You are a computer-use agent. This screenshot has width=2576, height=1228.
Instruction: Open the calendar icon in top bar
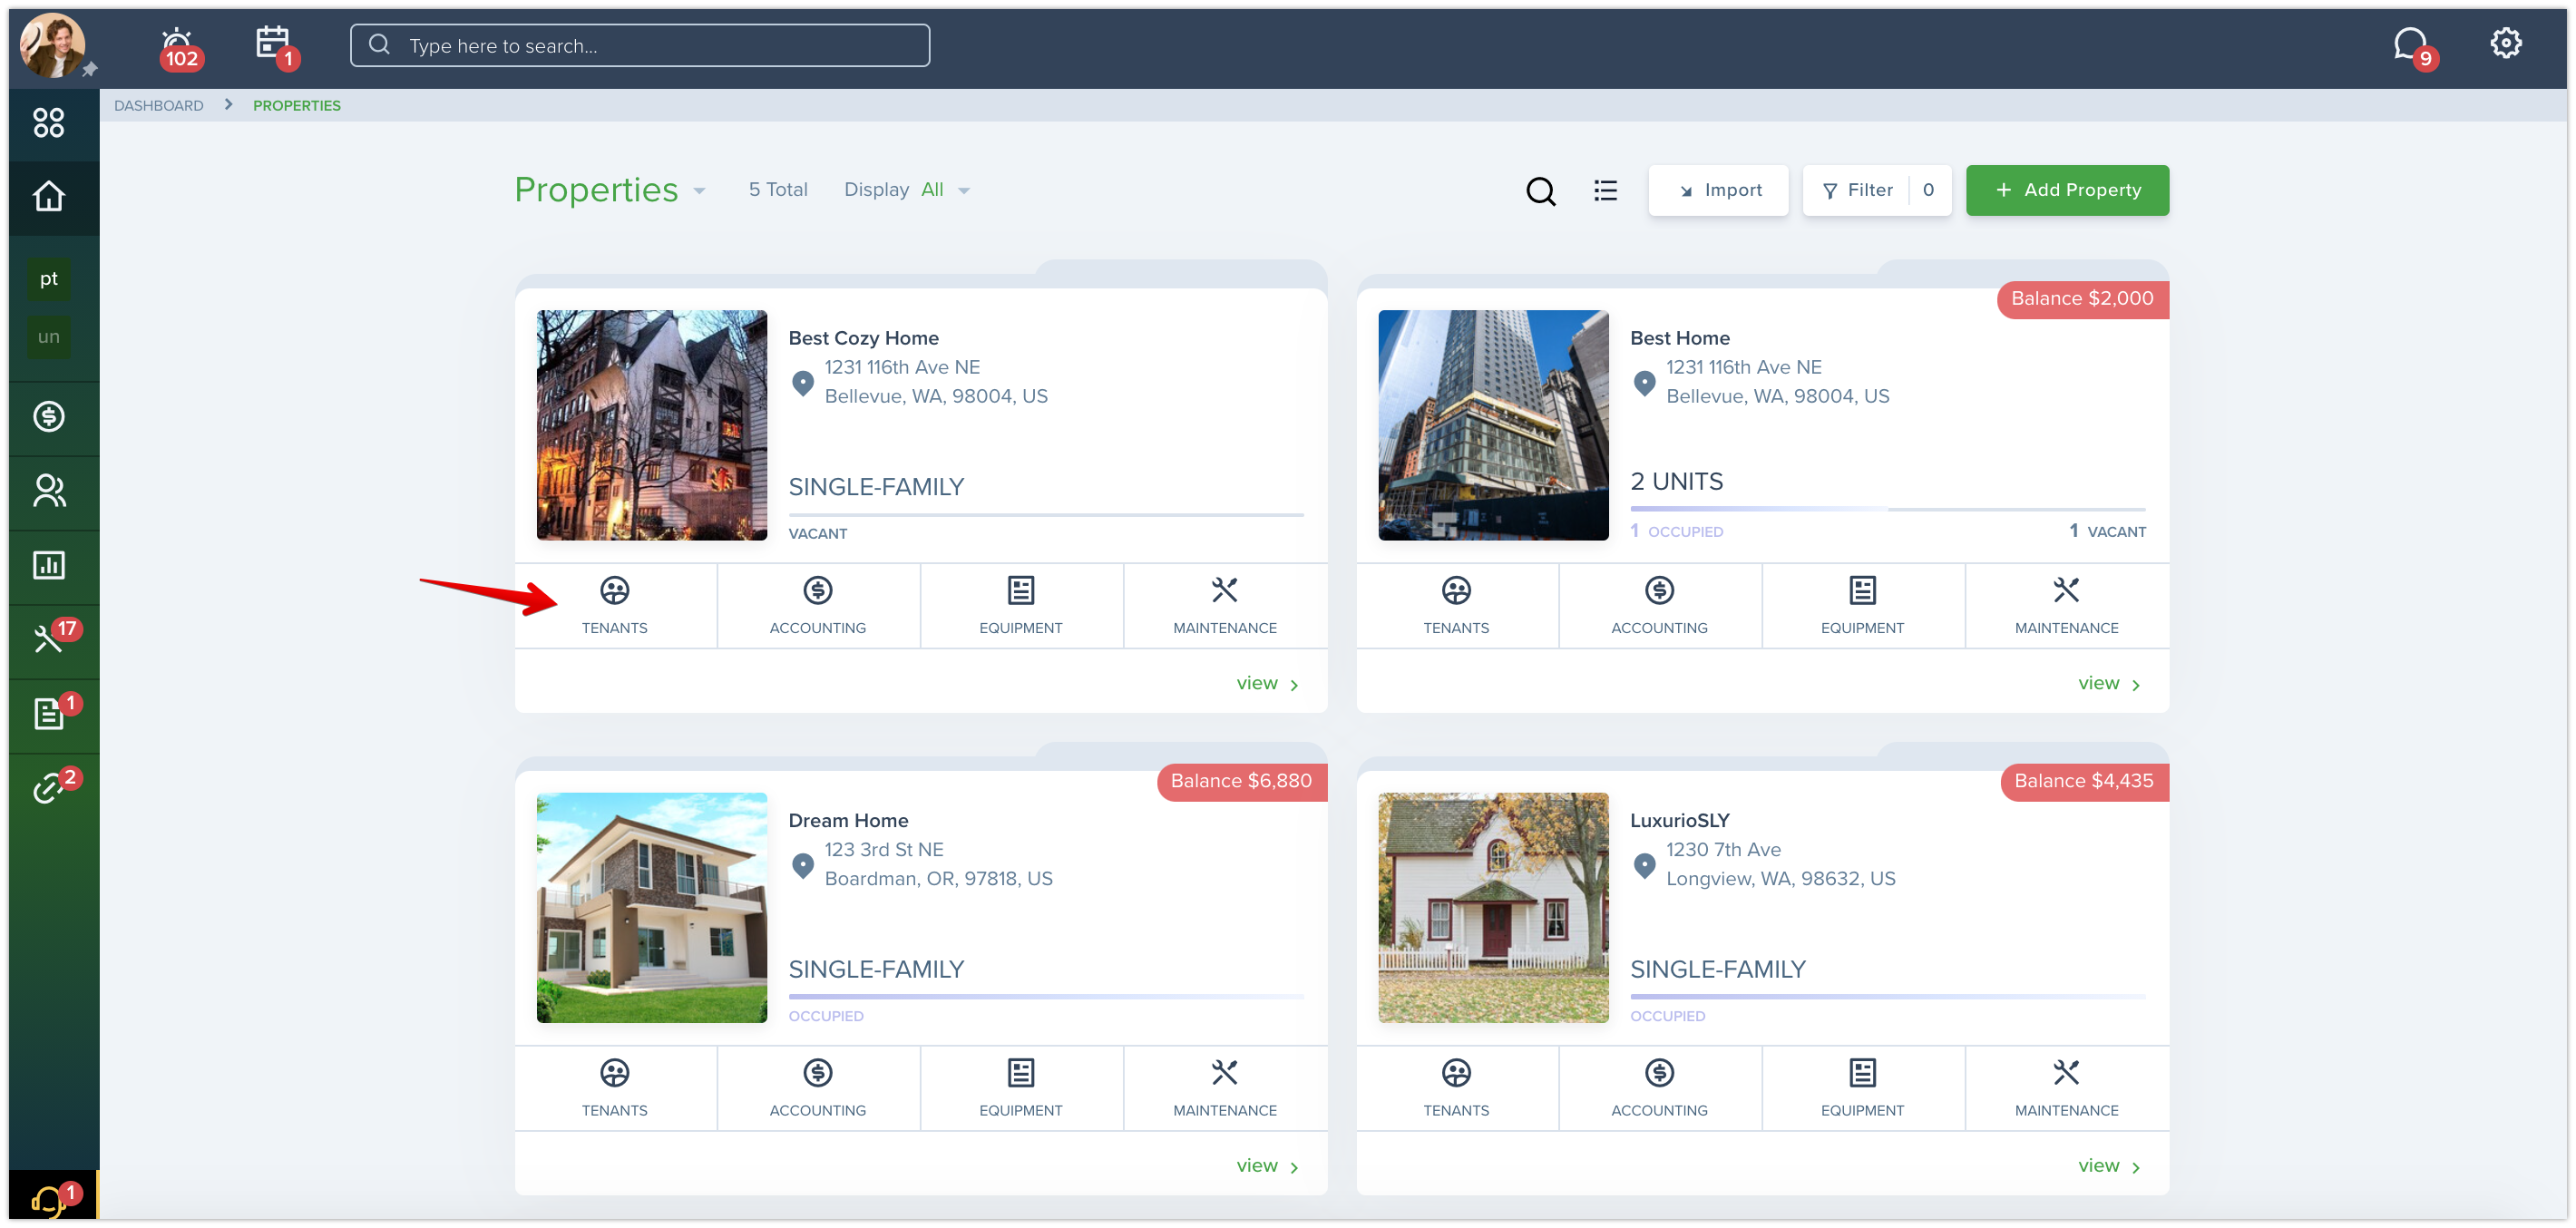pos(275,46)
